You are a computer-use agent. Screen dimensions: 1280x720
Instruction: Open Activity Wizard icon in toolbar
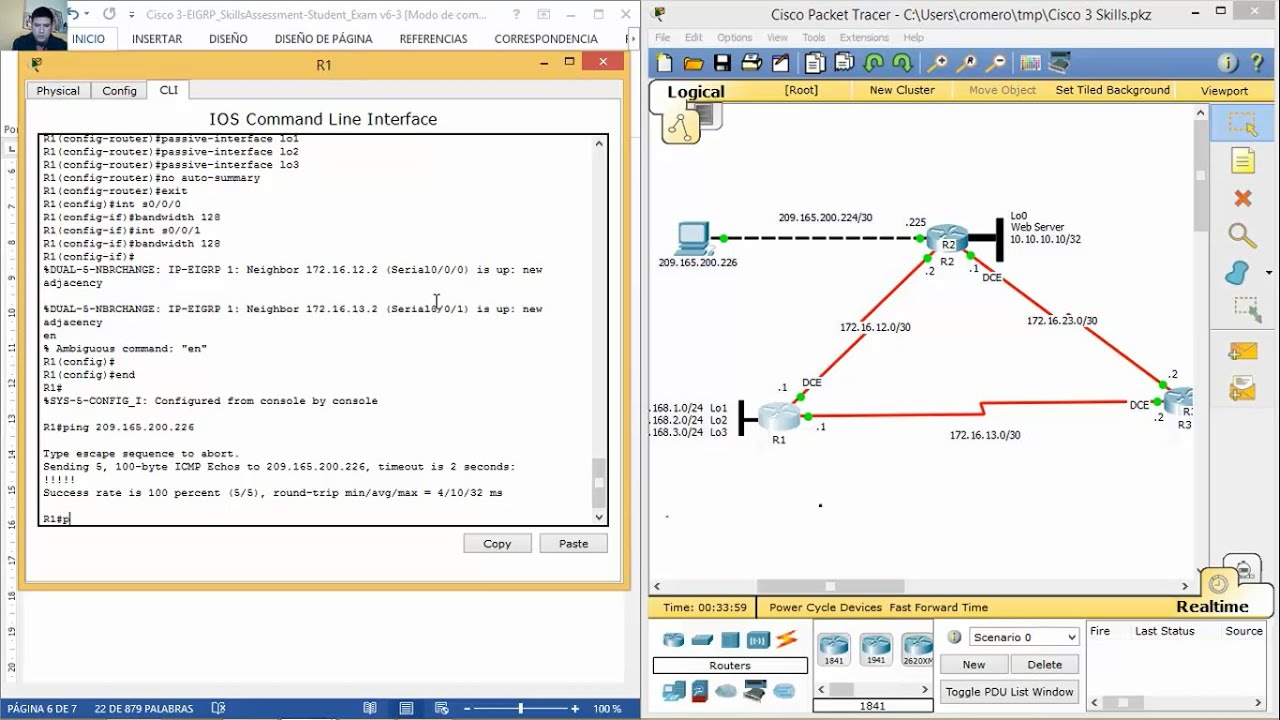coord(780,64)
